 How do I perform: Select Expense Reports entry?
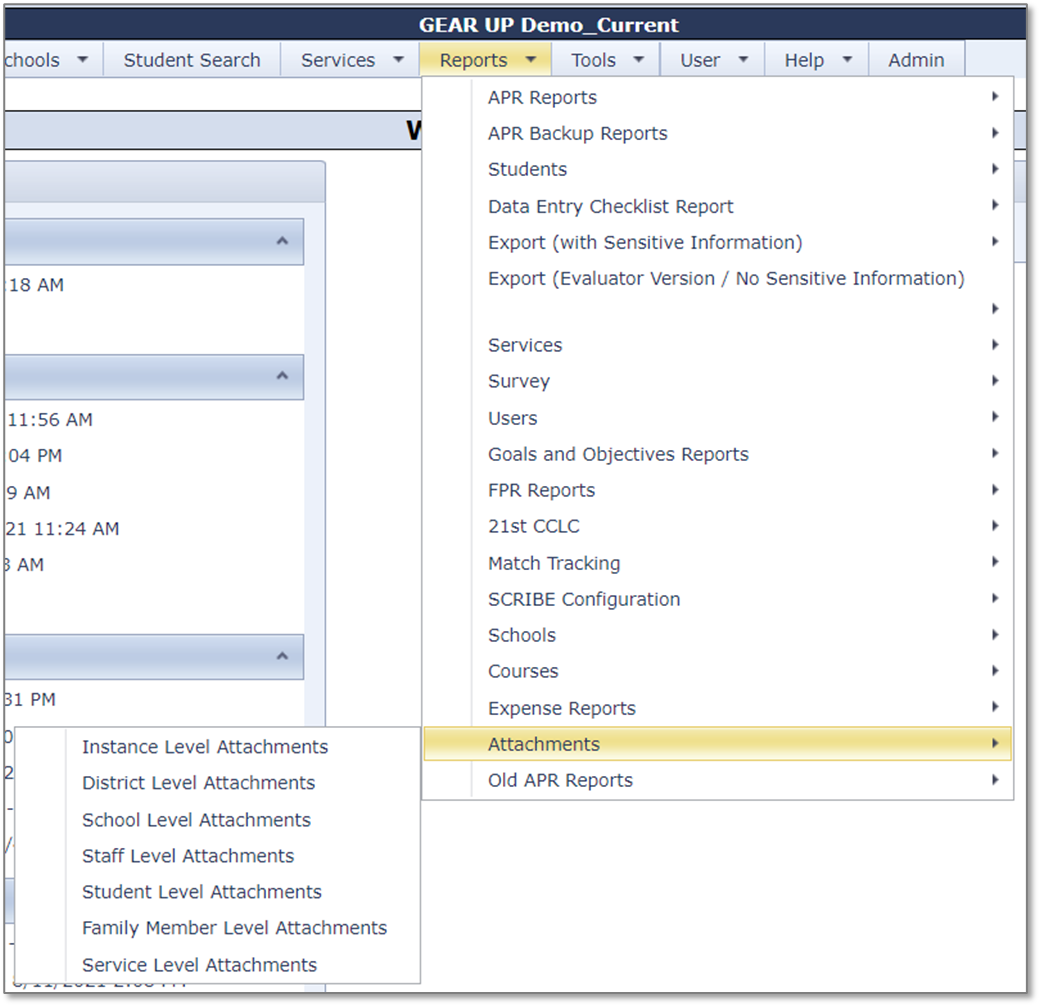point(717,708)
